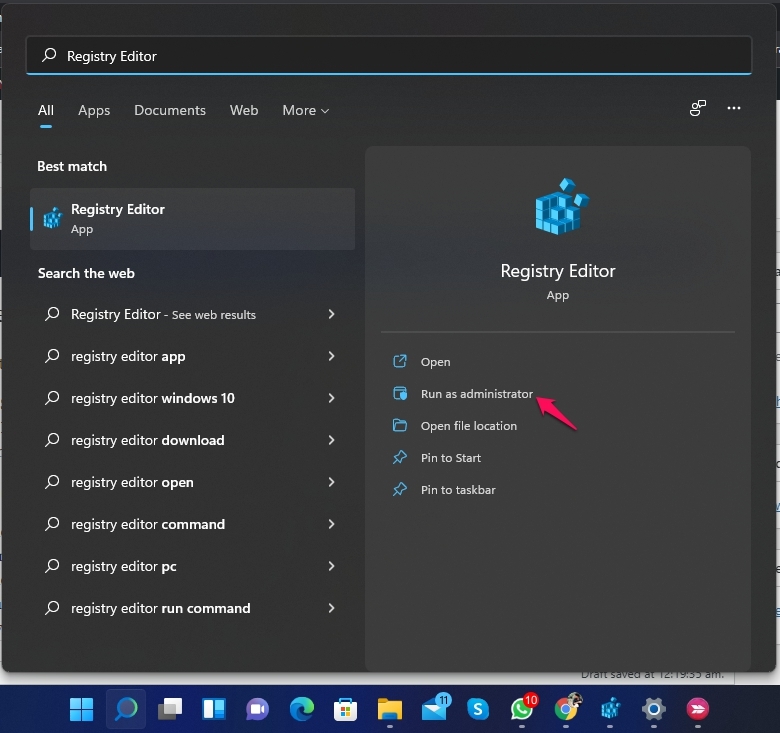The image size is (780, 733).
Task: Click the folder icon for Open file location
Action: [400, 425]
